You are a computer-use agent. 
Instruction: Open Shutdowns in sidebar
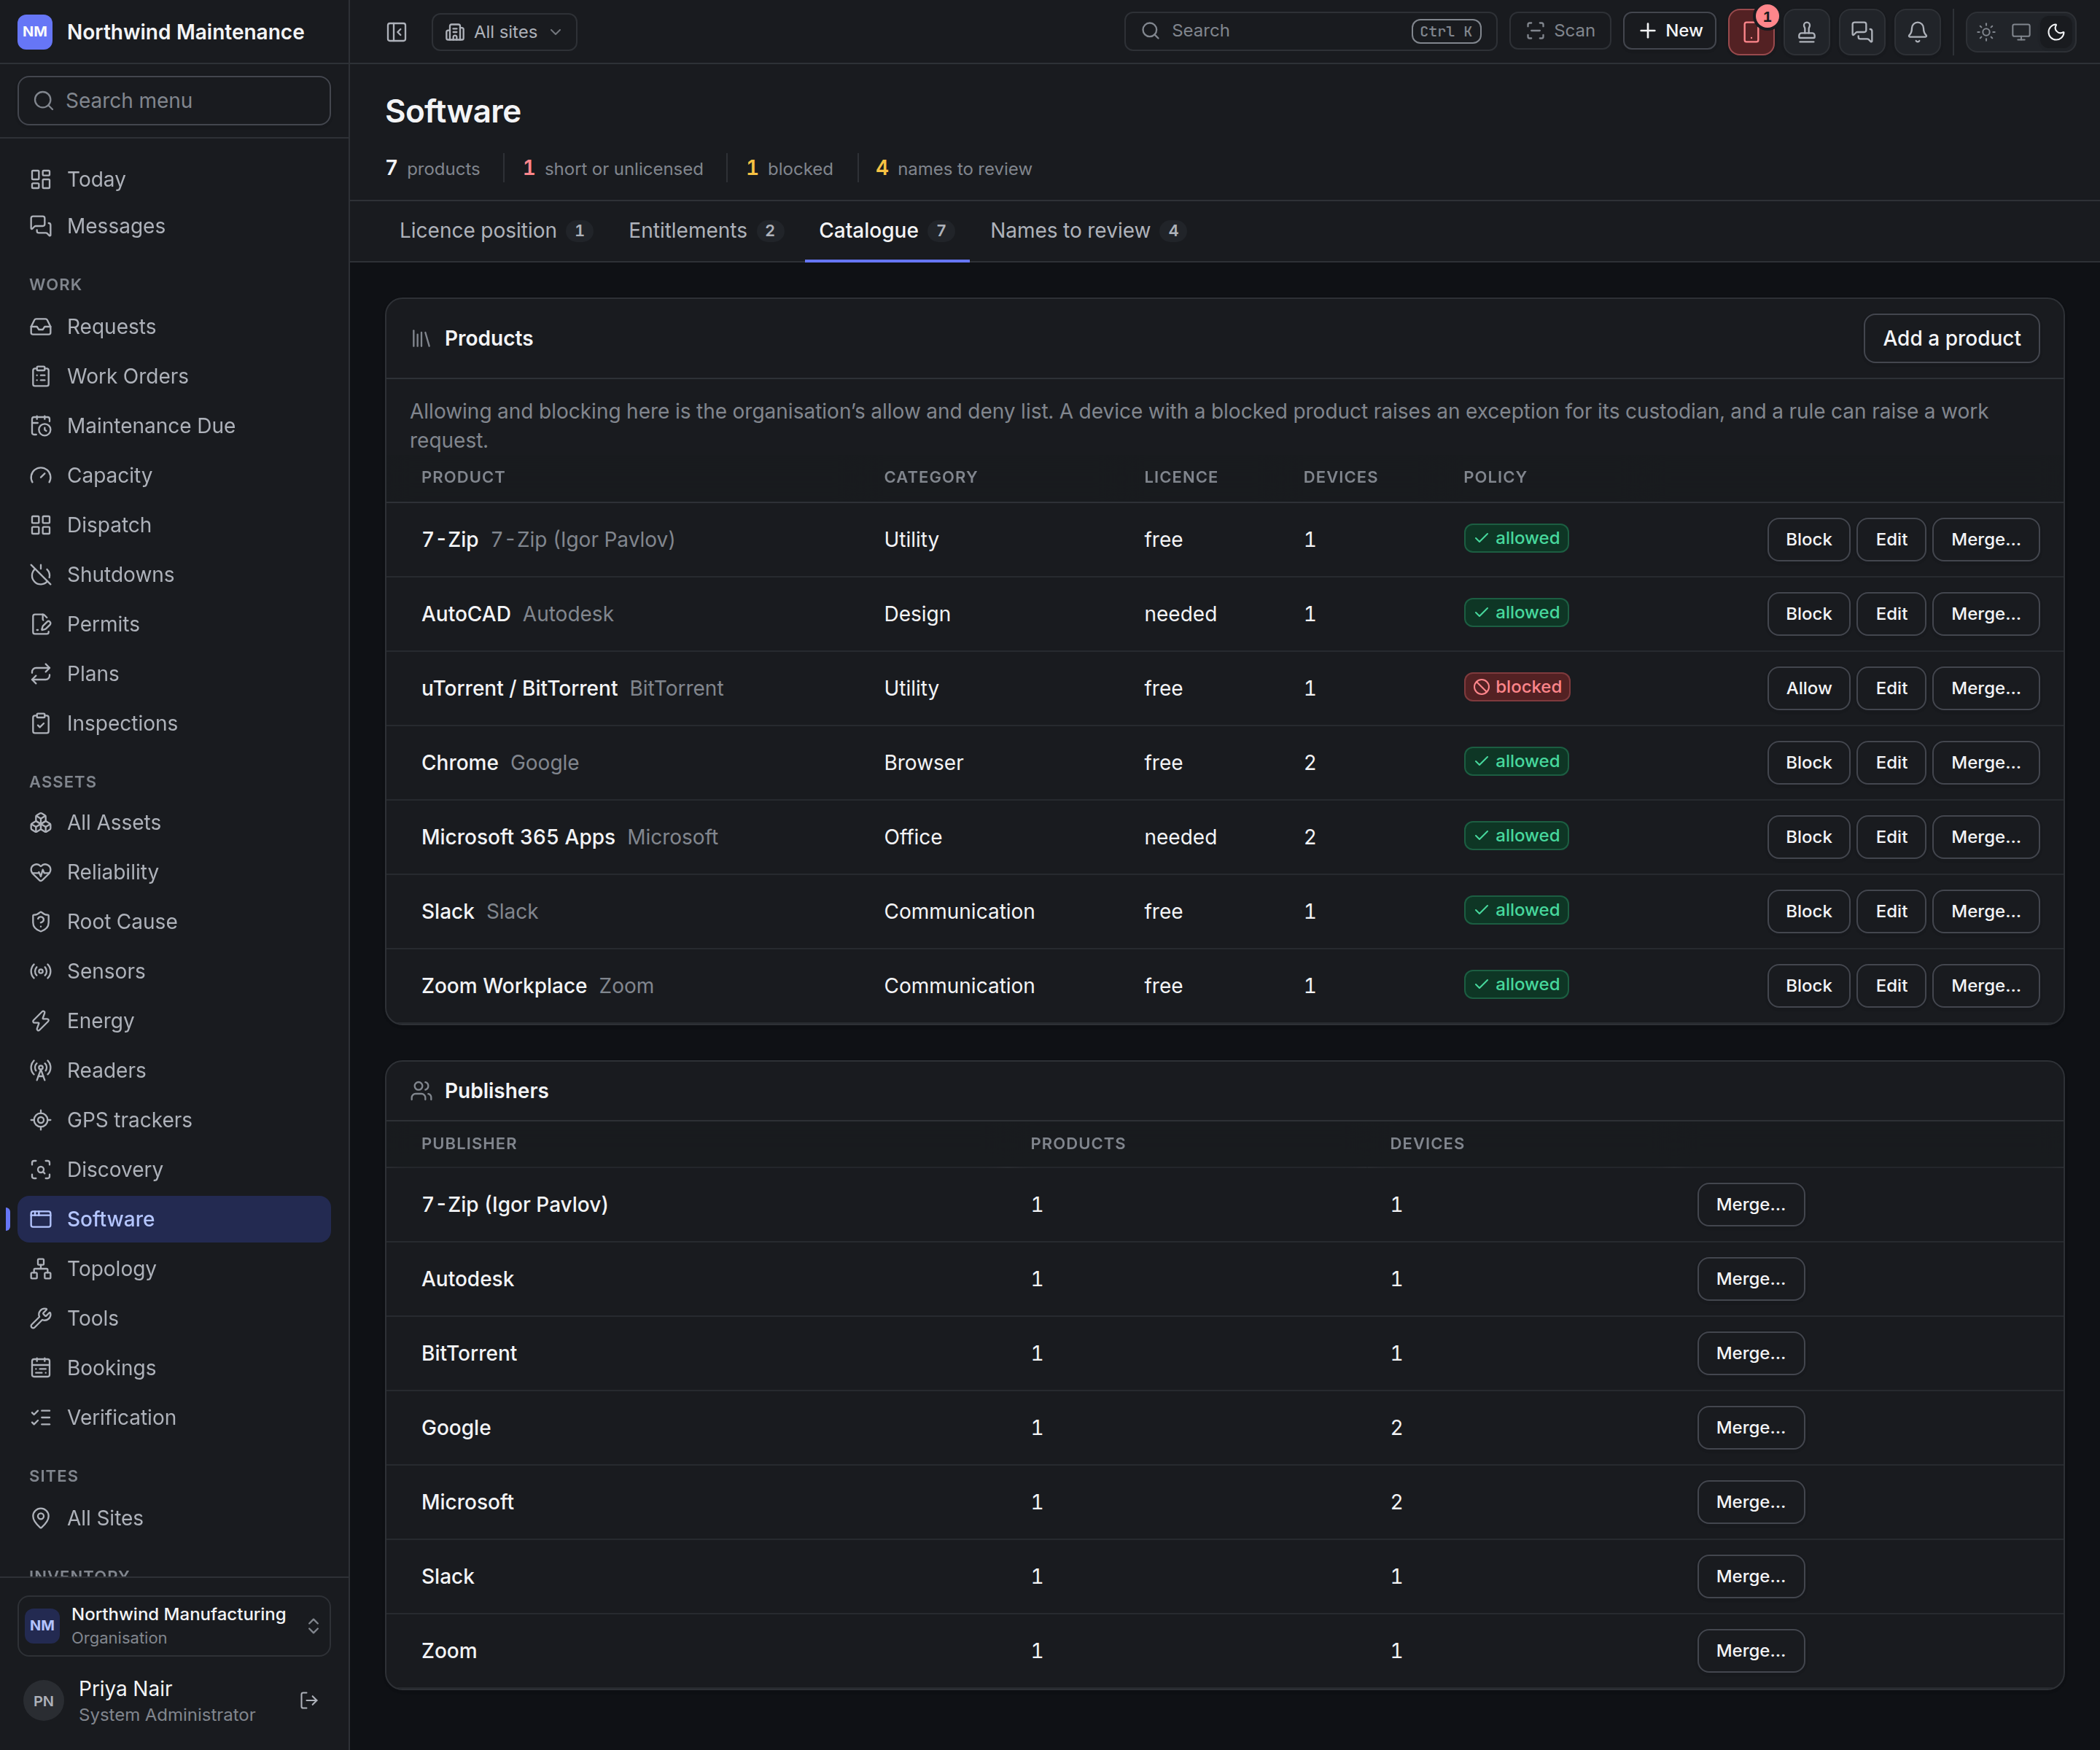point(174,574)
